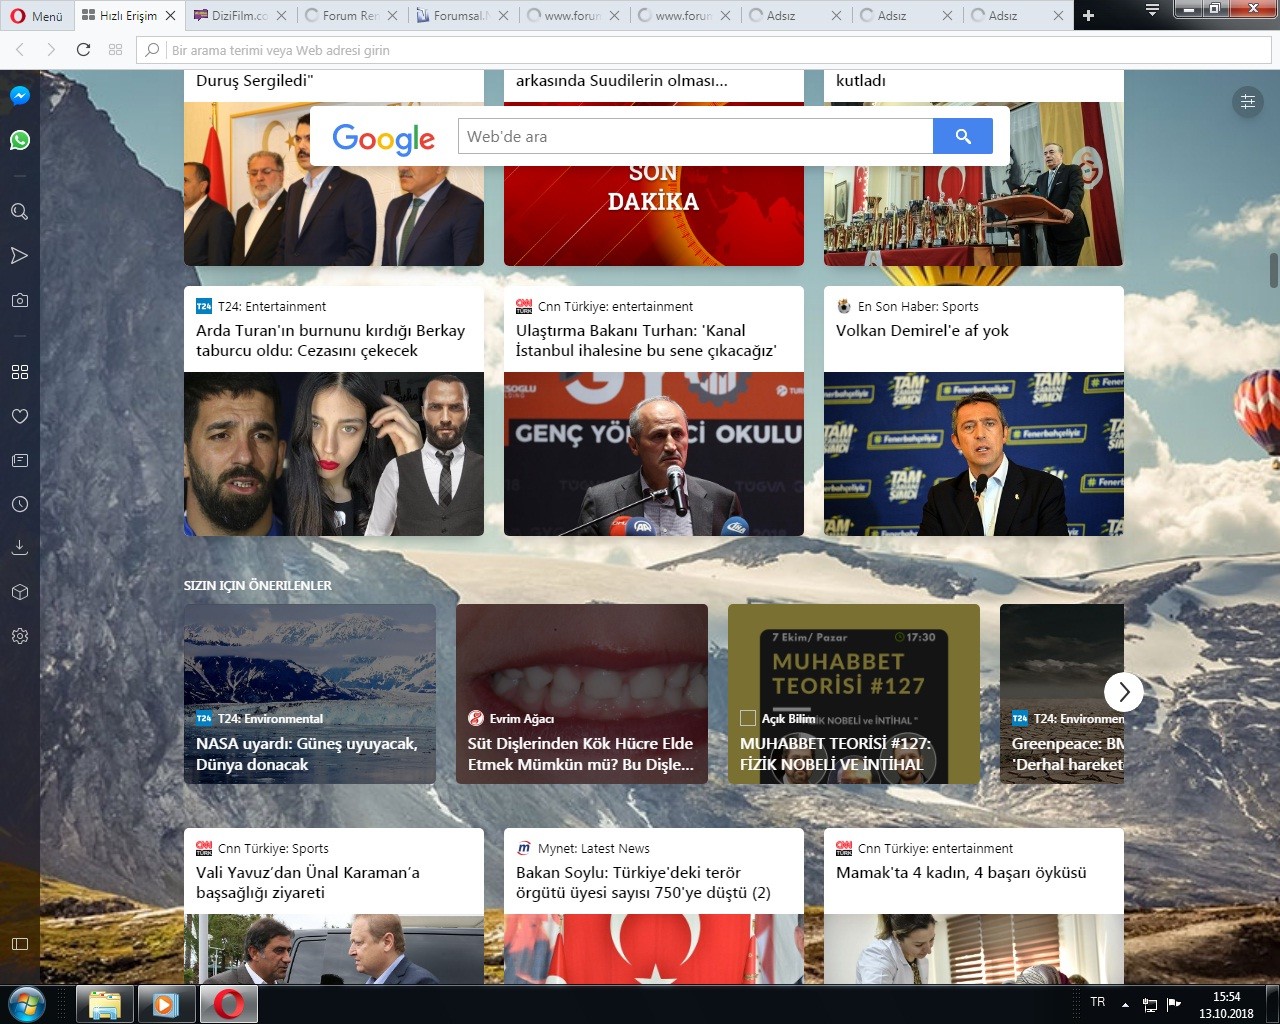1280x1024 pixels.
Task: Open the My Flow arrow icon
Action: click(x=19, y=256)
